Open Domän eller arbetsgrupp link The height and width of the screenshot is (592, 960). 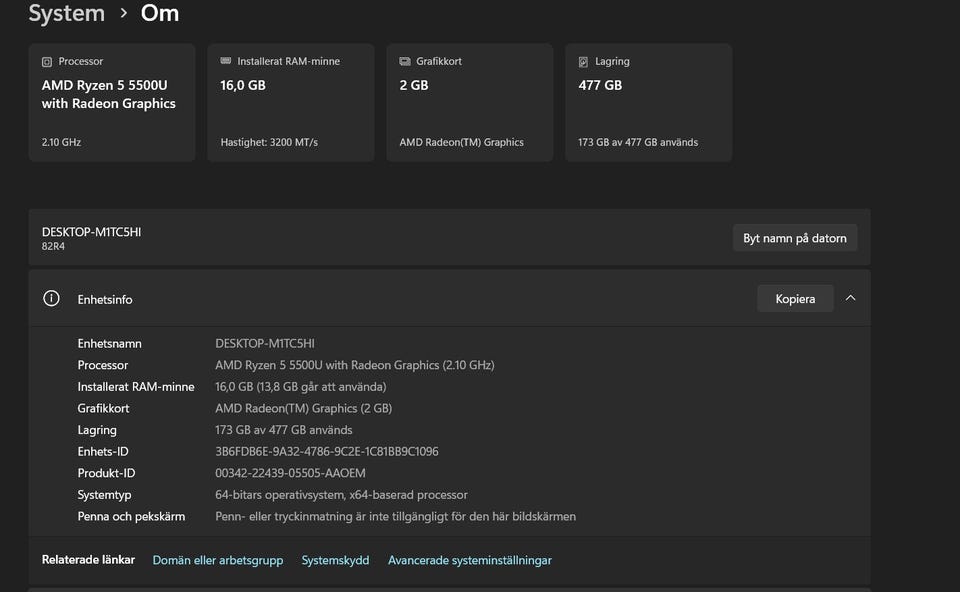(x=218, y=560)
